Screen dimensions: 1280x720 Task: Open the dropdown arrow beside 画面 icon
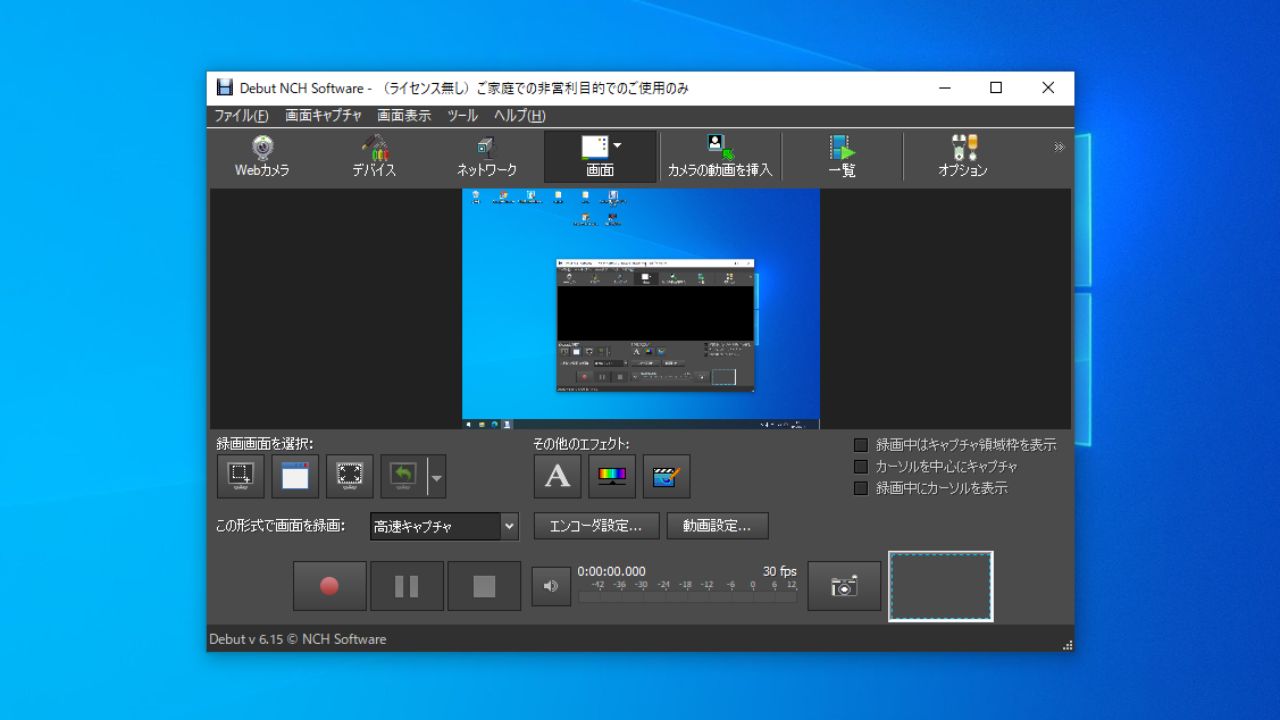[x=617, y=146]
